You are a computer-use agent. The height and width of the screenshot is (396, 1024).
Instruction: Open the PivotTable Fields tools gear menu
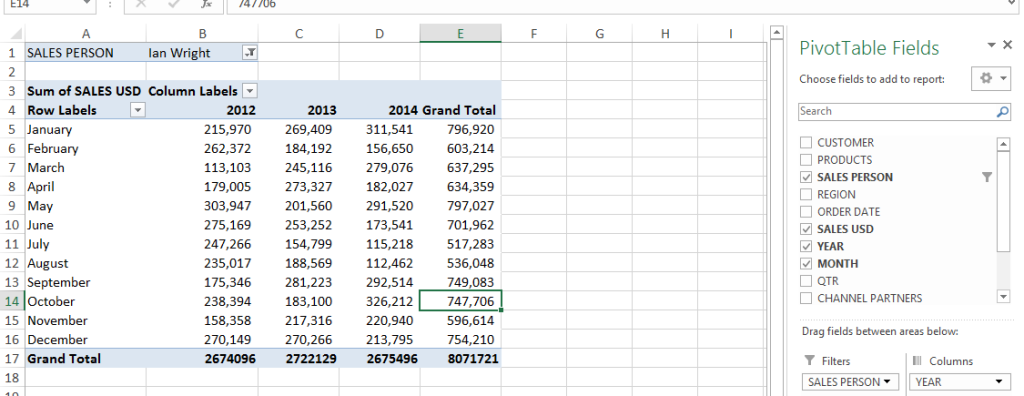991,78
